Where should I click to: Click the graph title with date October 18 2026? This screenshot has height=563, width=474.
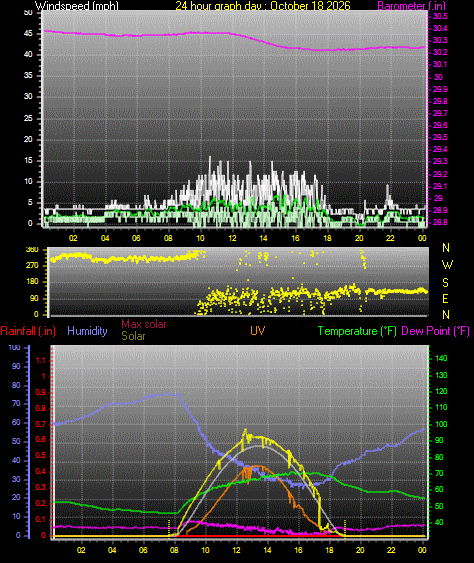click(263, 6)
